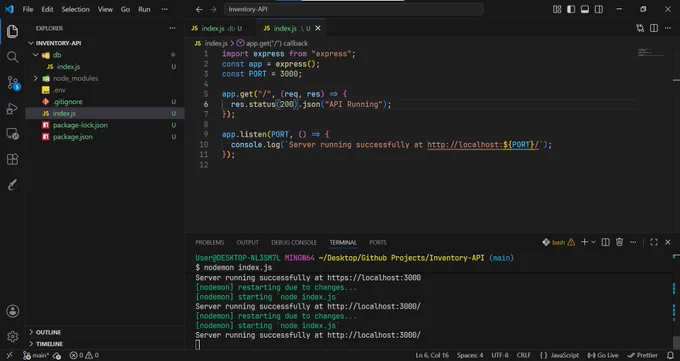Toggle the bottom Panel visibility
680x361 pixels.
pyautogui.click(x=585, y=9)
